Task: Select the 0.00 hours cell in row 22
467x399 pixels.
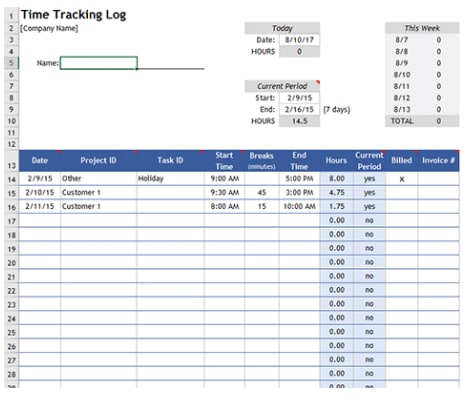Action: tap(336, 290)
